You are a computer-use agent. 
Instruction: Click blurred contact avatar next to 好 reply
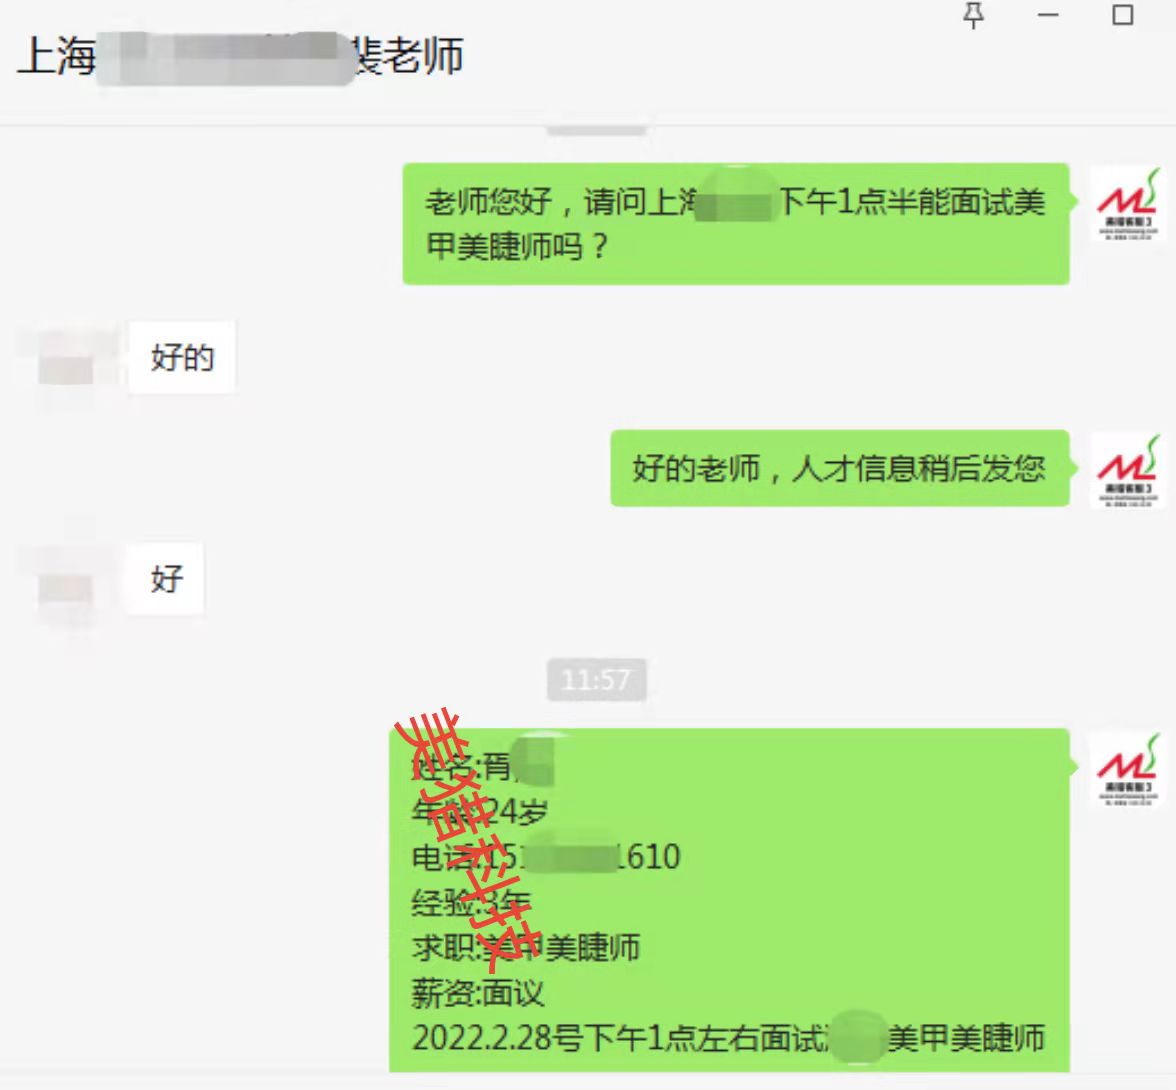tap(66, 582)
